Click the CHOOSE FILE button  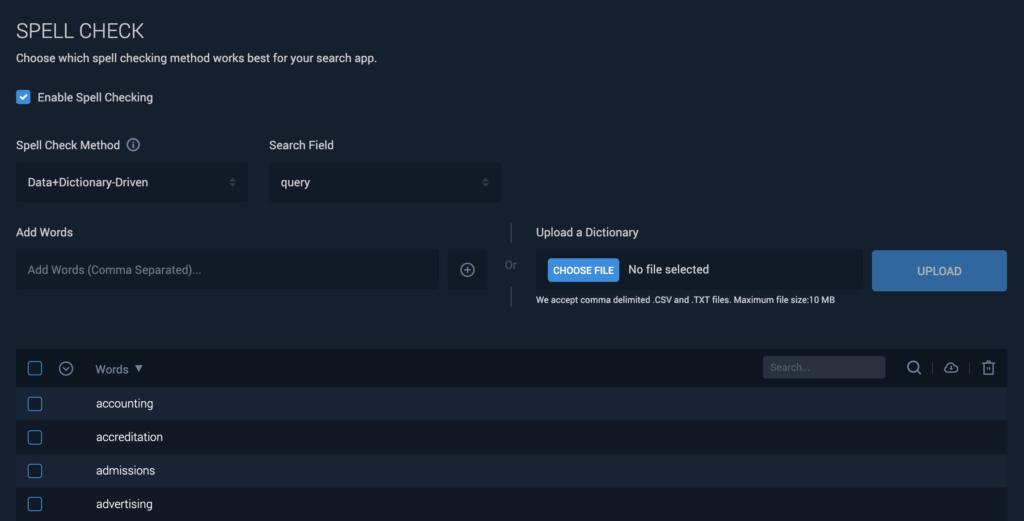tap(583, 270)
